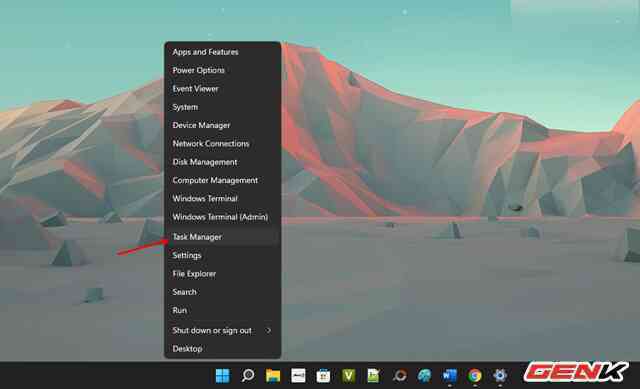Image resolution: width=640 pixels, height=389 pixels.
Task: Choose System in the context menu
Action: (x=222, y=107)
